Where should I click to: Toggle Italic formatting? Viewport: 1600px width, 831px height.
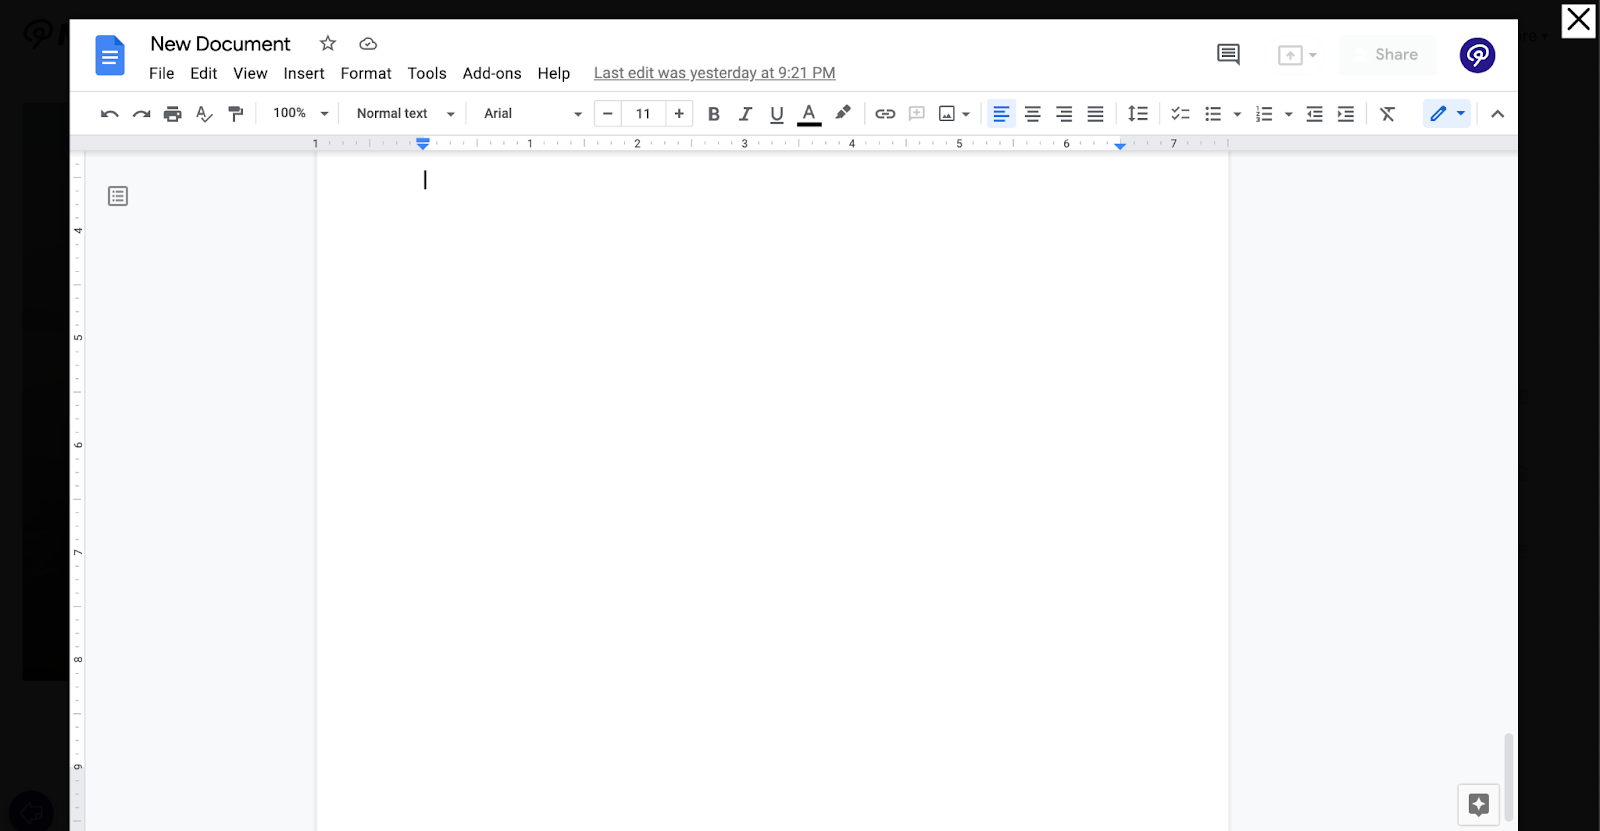(x=745, y=114)
